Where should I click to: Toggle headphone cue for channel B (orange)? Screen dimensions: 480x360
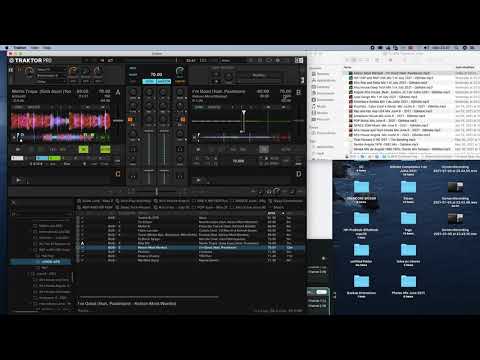click(182, 120)
